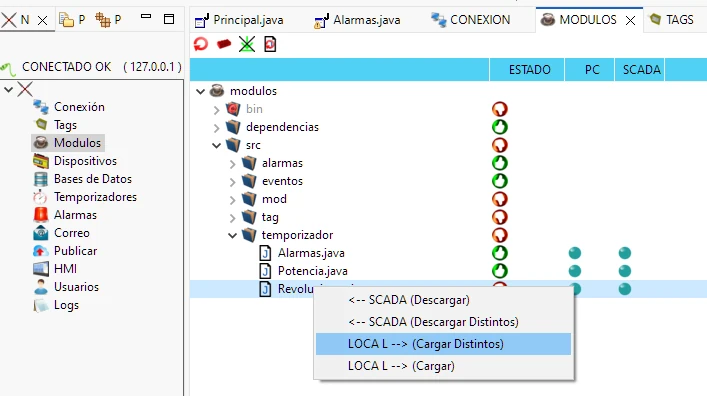707x396 pixels.
Task: Open Publicar in the navigation tree
Action: click(x=75, y=251)
